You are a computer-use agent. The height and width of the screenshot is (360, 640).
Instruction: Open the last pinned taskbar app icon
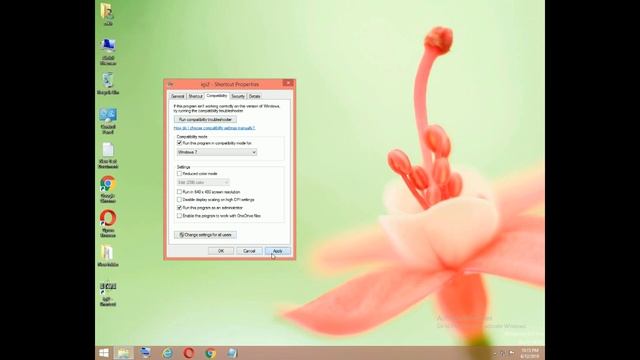click(x=232, y=353)
